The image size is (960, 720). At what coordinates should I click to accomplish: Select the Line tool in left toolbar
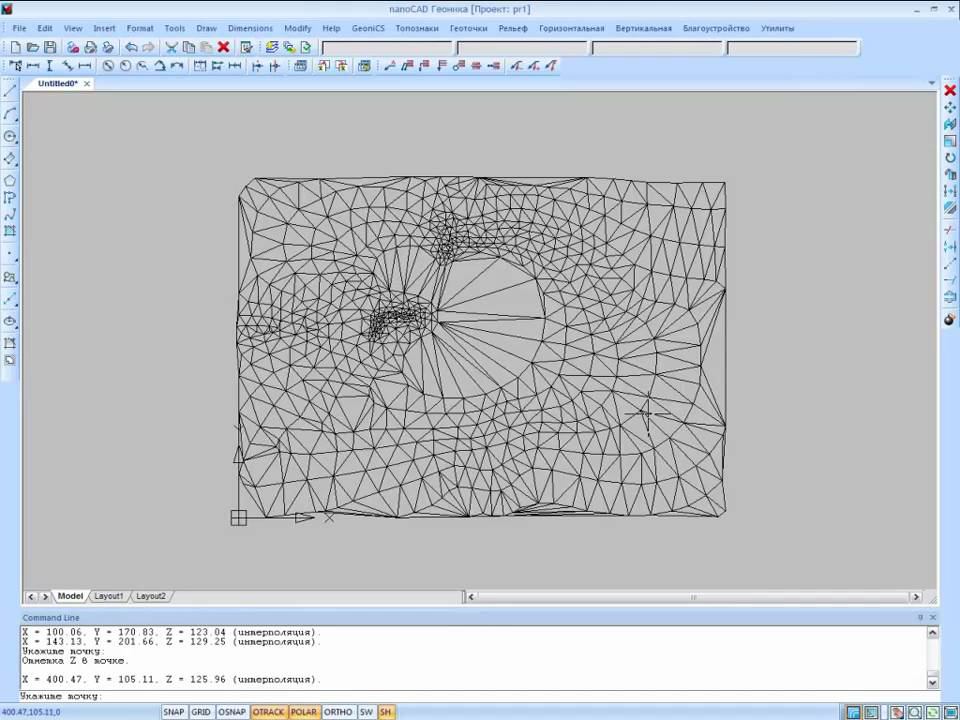10,92
